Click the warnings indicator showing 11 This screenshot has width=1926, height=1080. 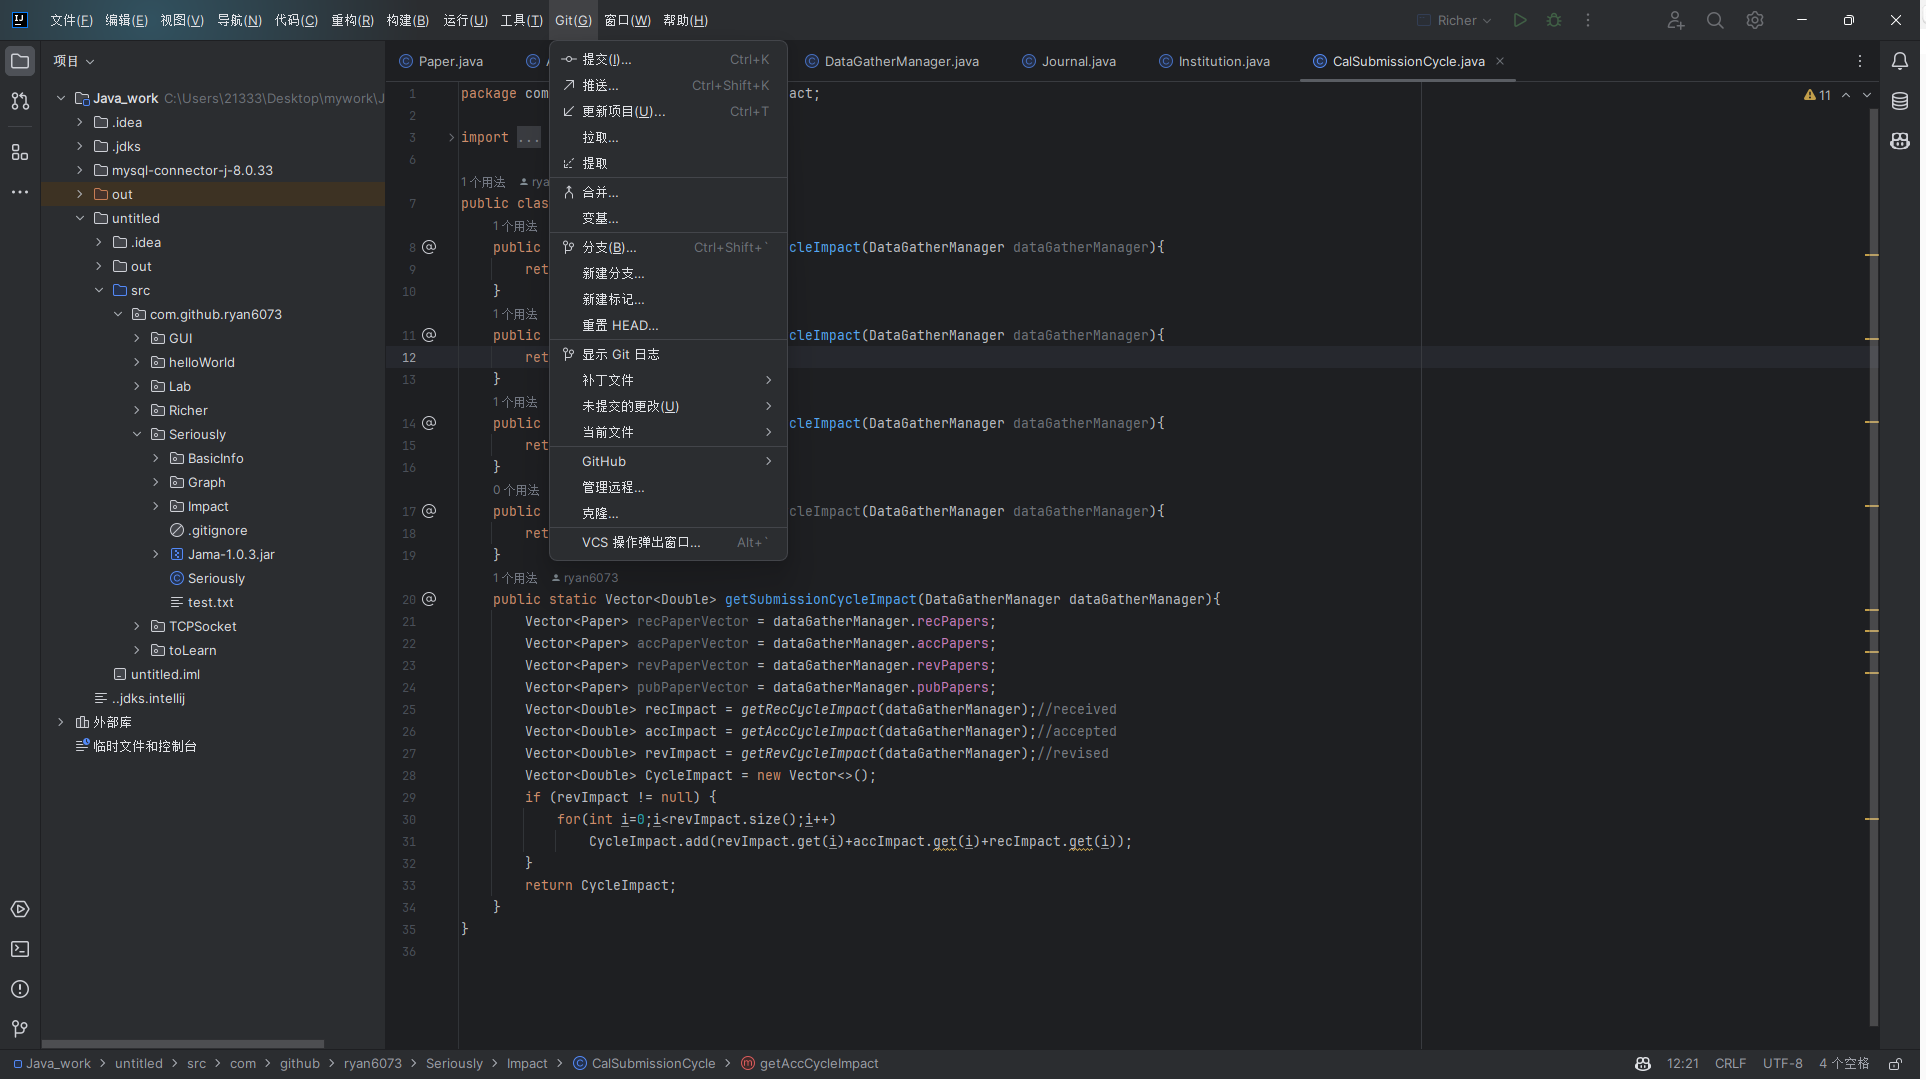click(x=1818, y=95)
